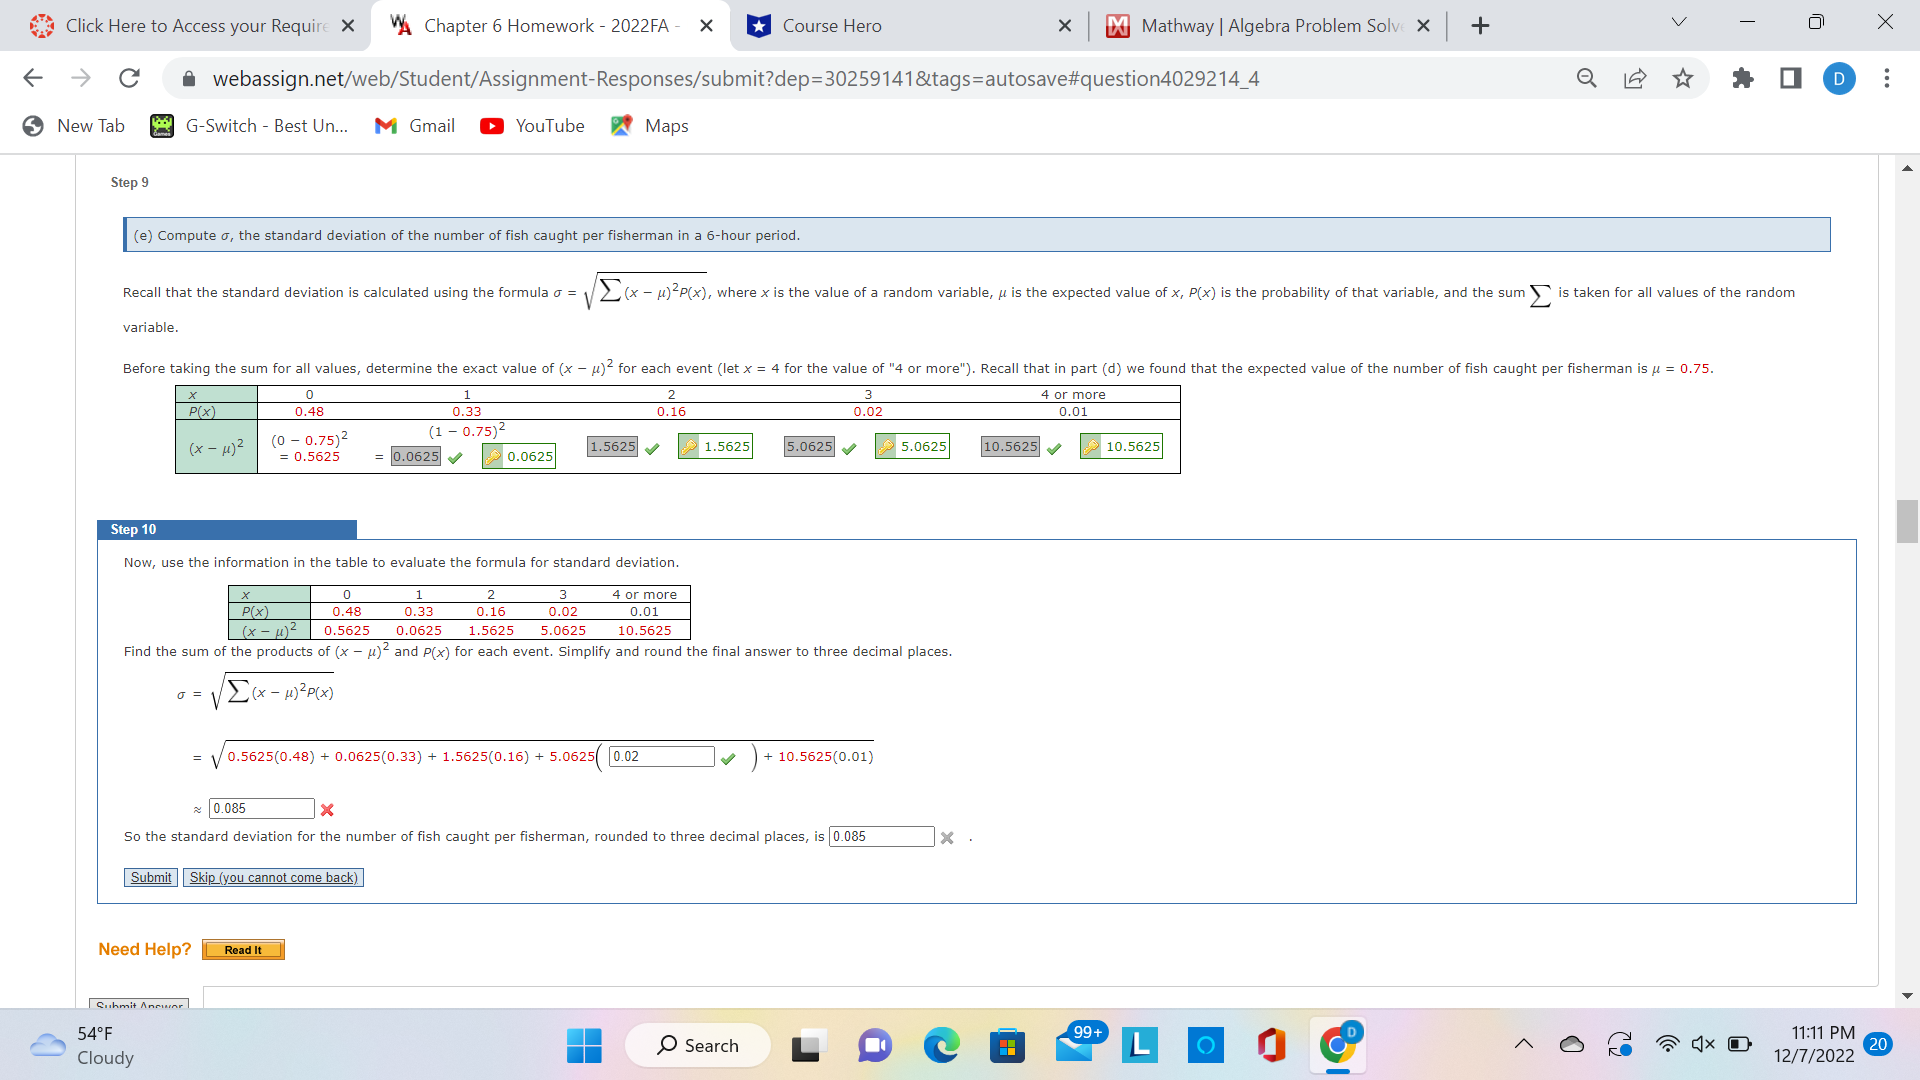
Task: Launch Search from the Windows taskbar
Action: 697,1044
